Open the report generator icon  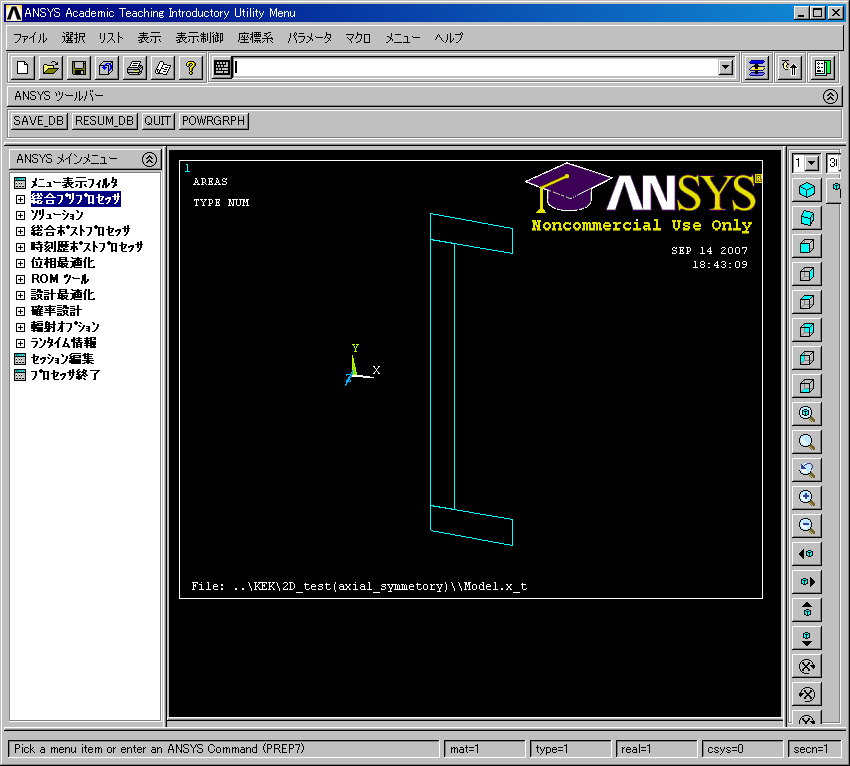(163, 68)
